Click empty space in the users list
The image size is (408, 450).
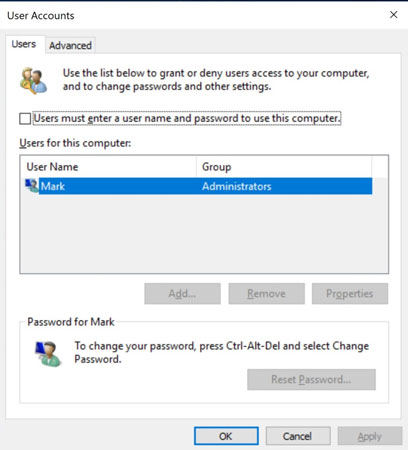(204, 233)
